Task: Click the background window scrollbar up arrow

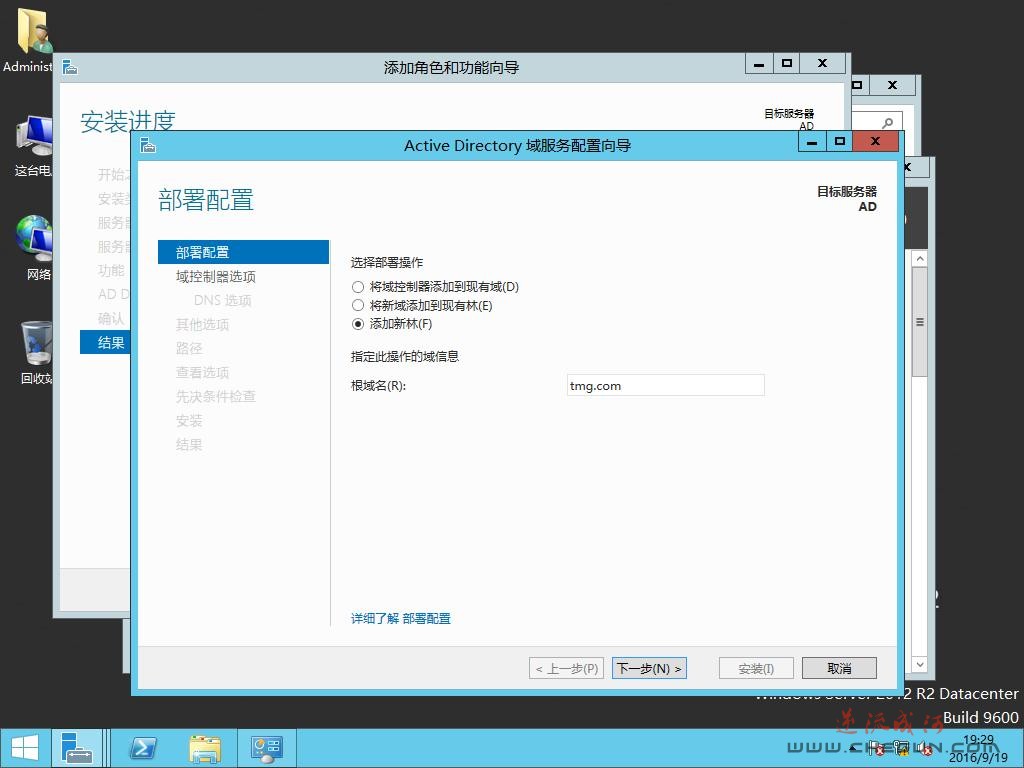Action: pos(920,259)
